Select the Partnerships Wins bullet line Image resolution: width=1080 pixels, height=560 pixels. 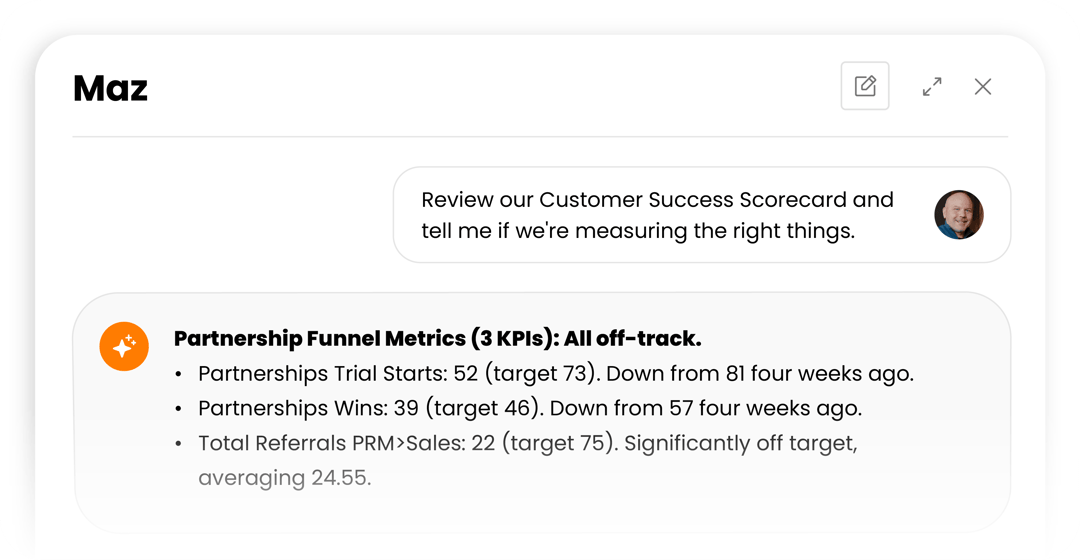[x=530, y=408]
